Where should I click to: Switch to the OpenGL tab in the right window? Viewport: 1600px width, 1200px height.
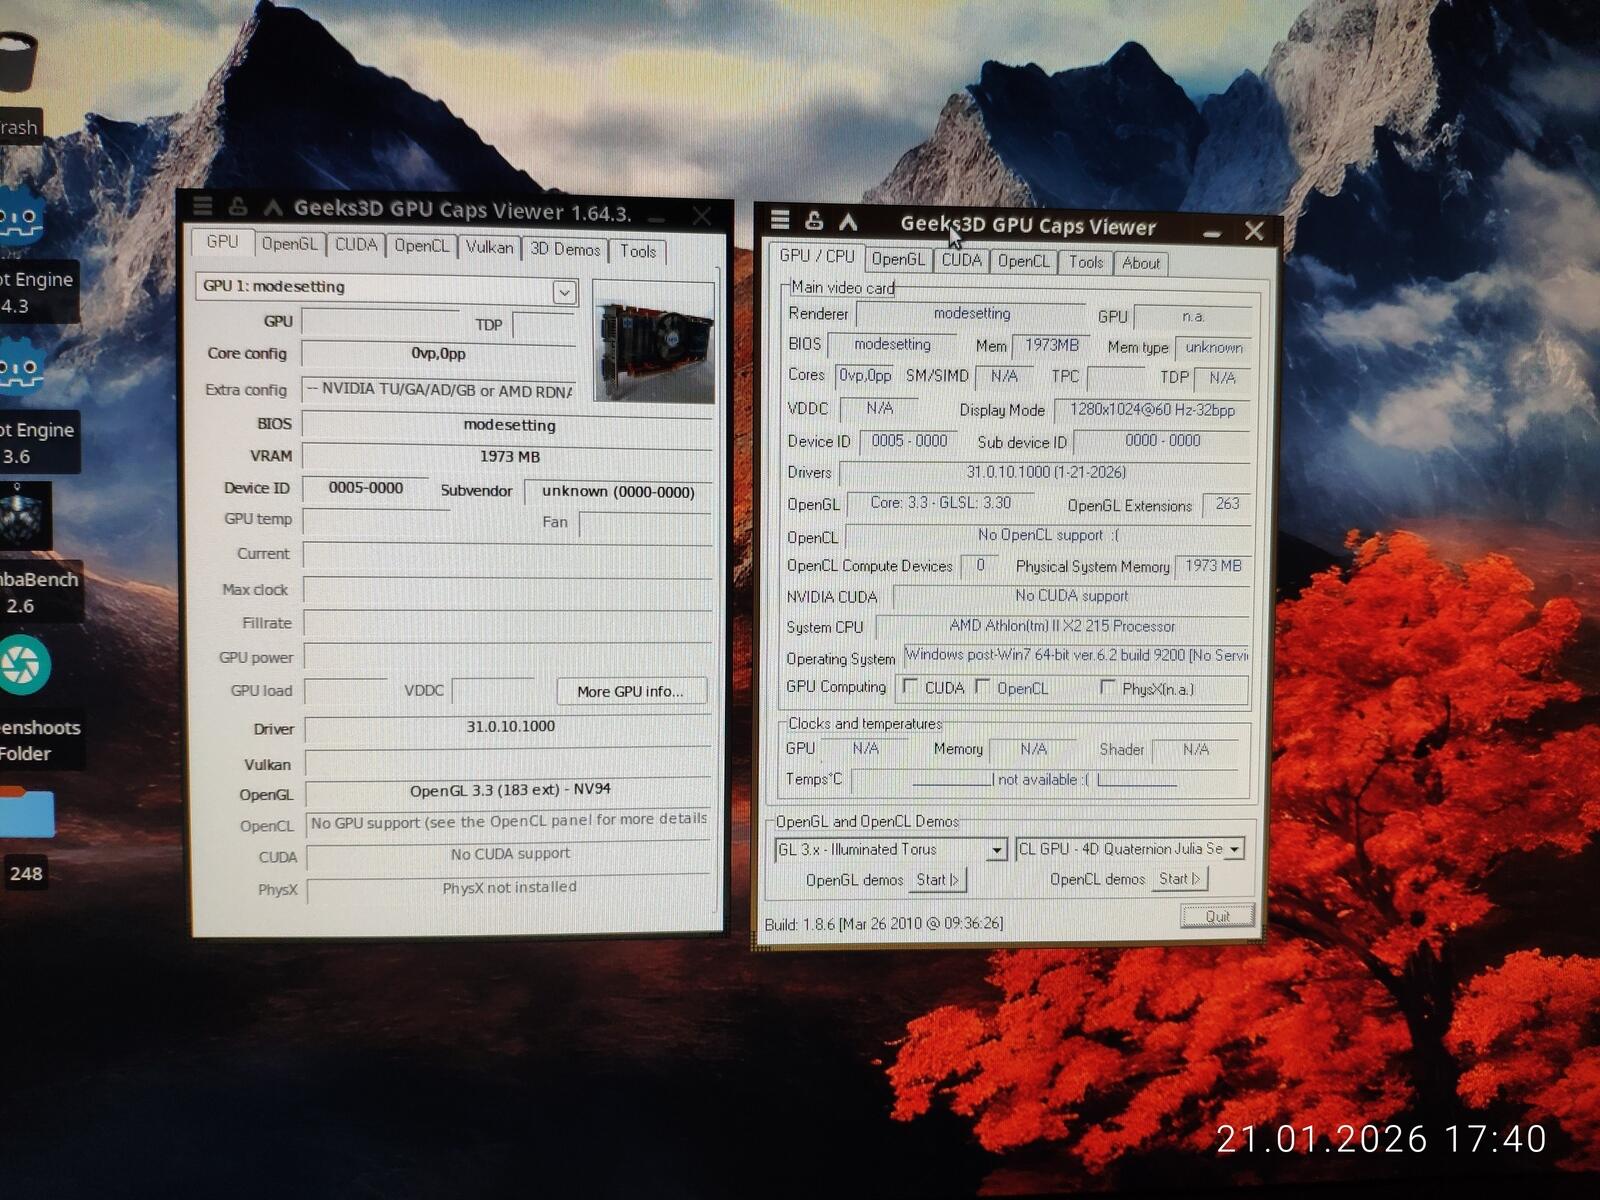point(898,259)
